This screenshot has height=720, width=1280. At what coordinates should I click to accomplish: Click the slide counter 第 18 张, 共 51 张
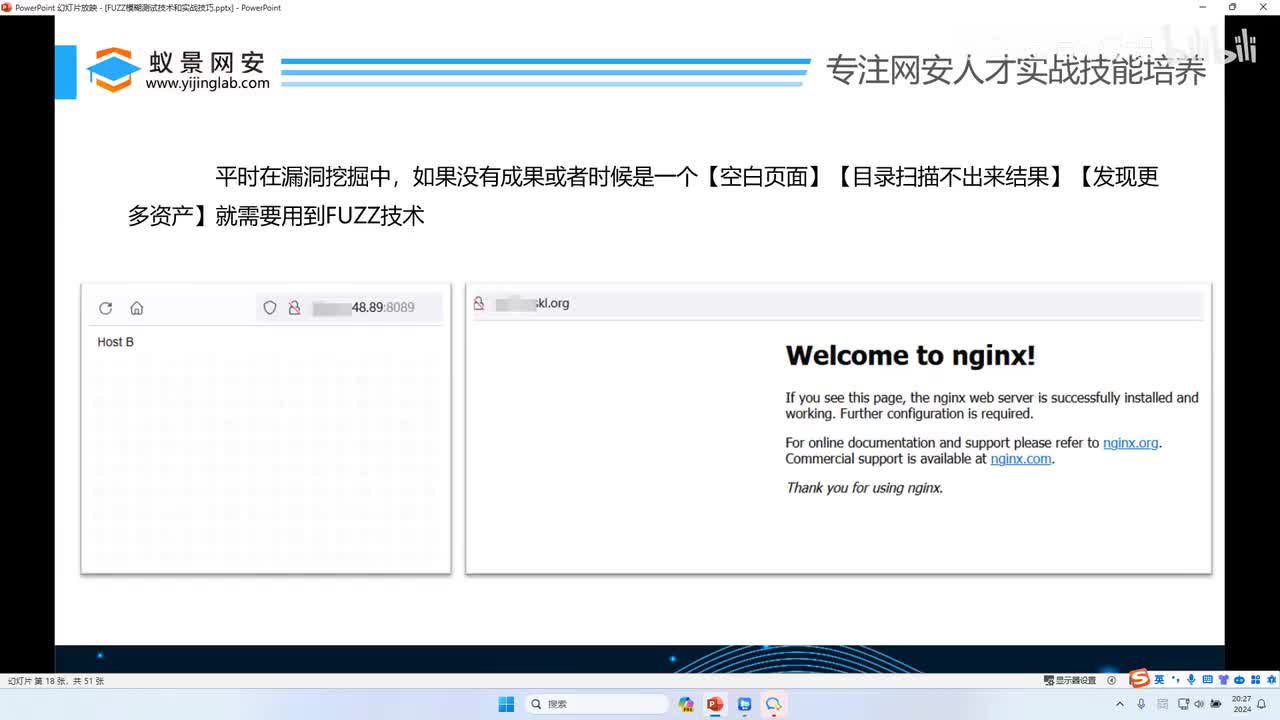click(x=56, y=681)
